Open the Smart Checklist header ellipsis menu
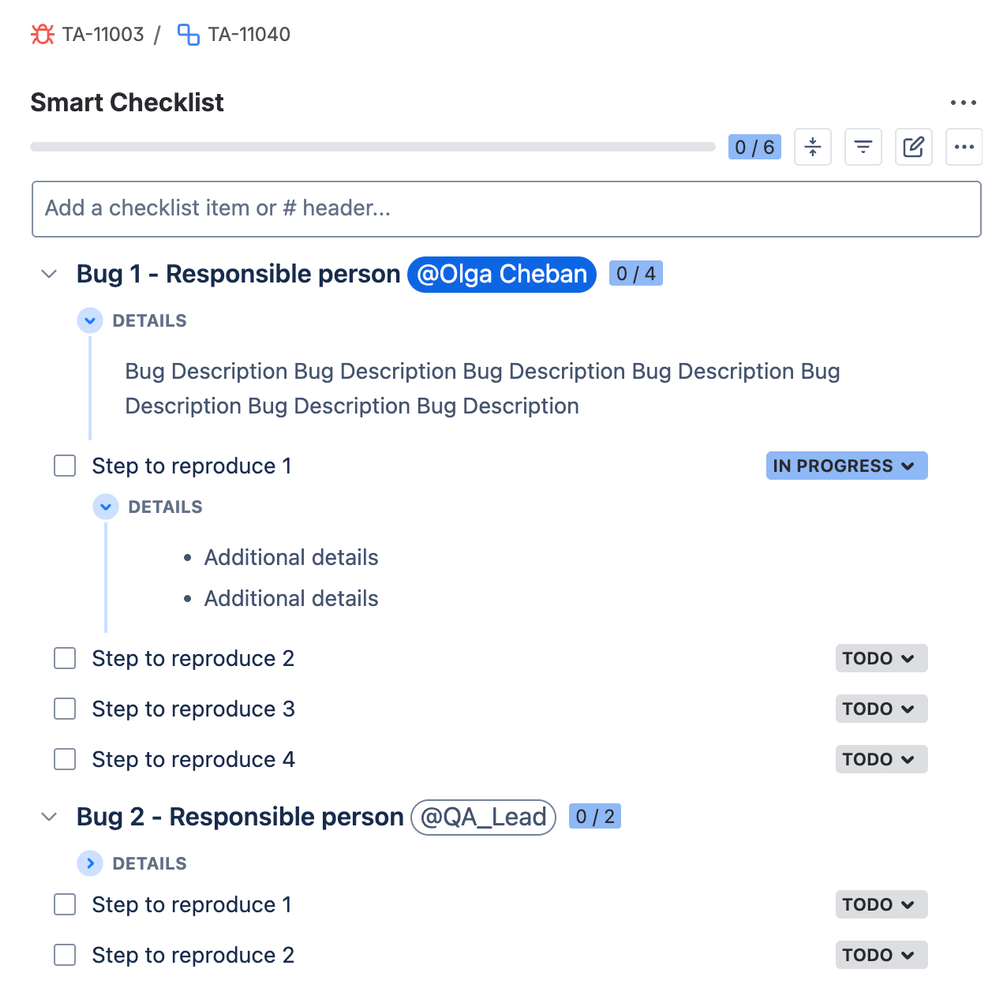The image size is (996, 999). tap(963, 102)
